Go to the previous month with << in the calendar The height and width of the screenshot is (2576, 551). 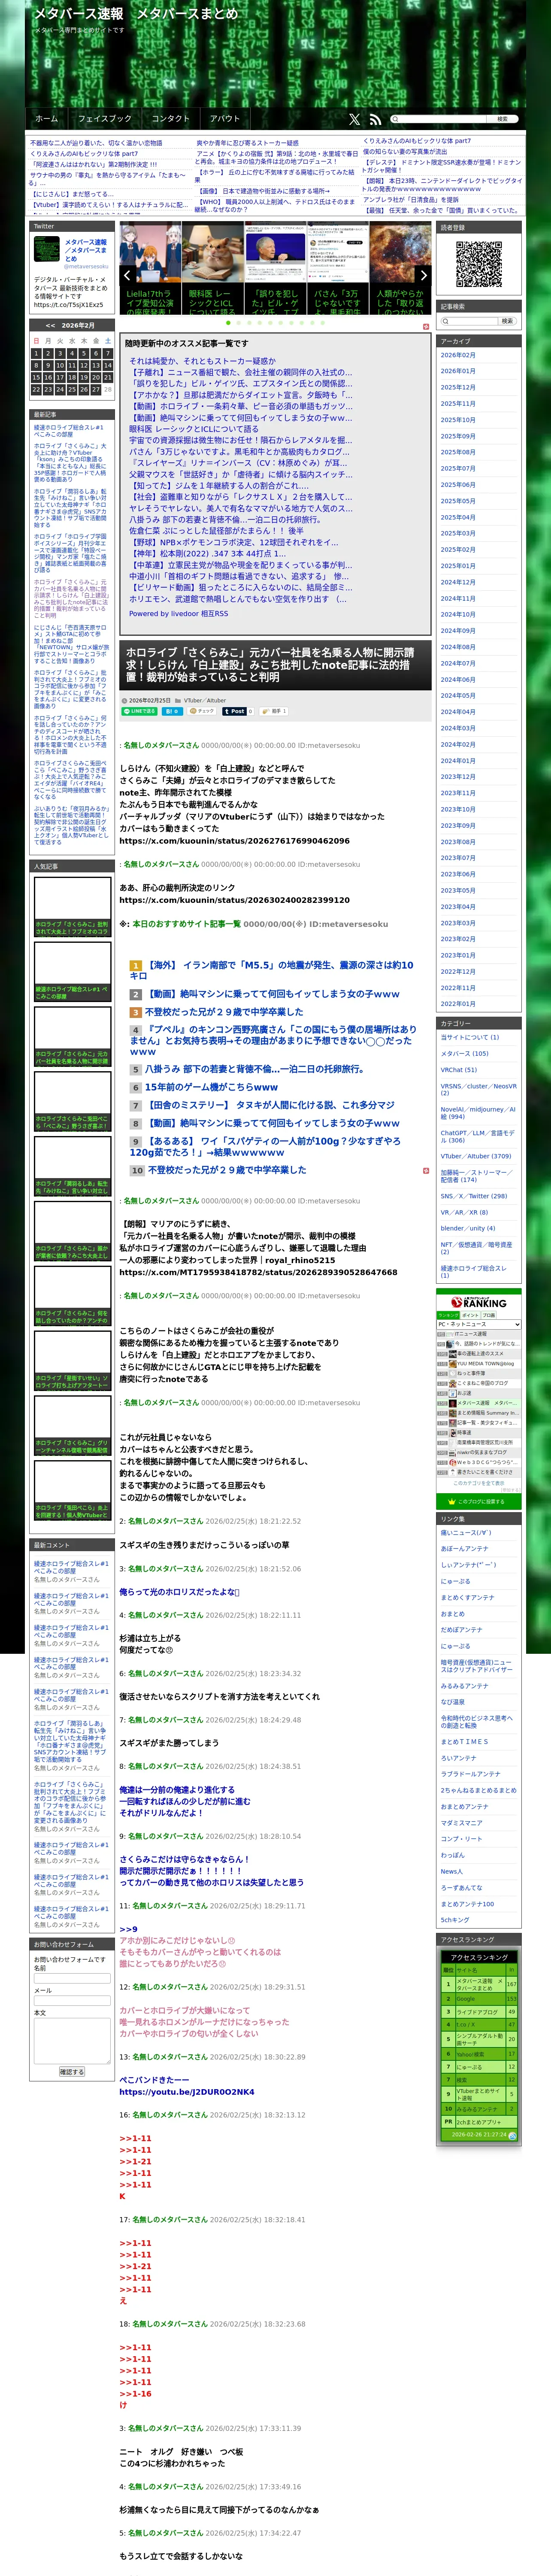[x=50, y=325]
